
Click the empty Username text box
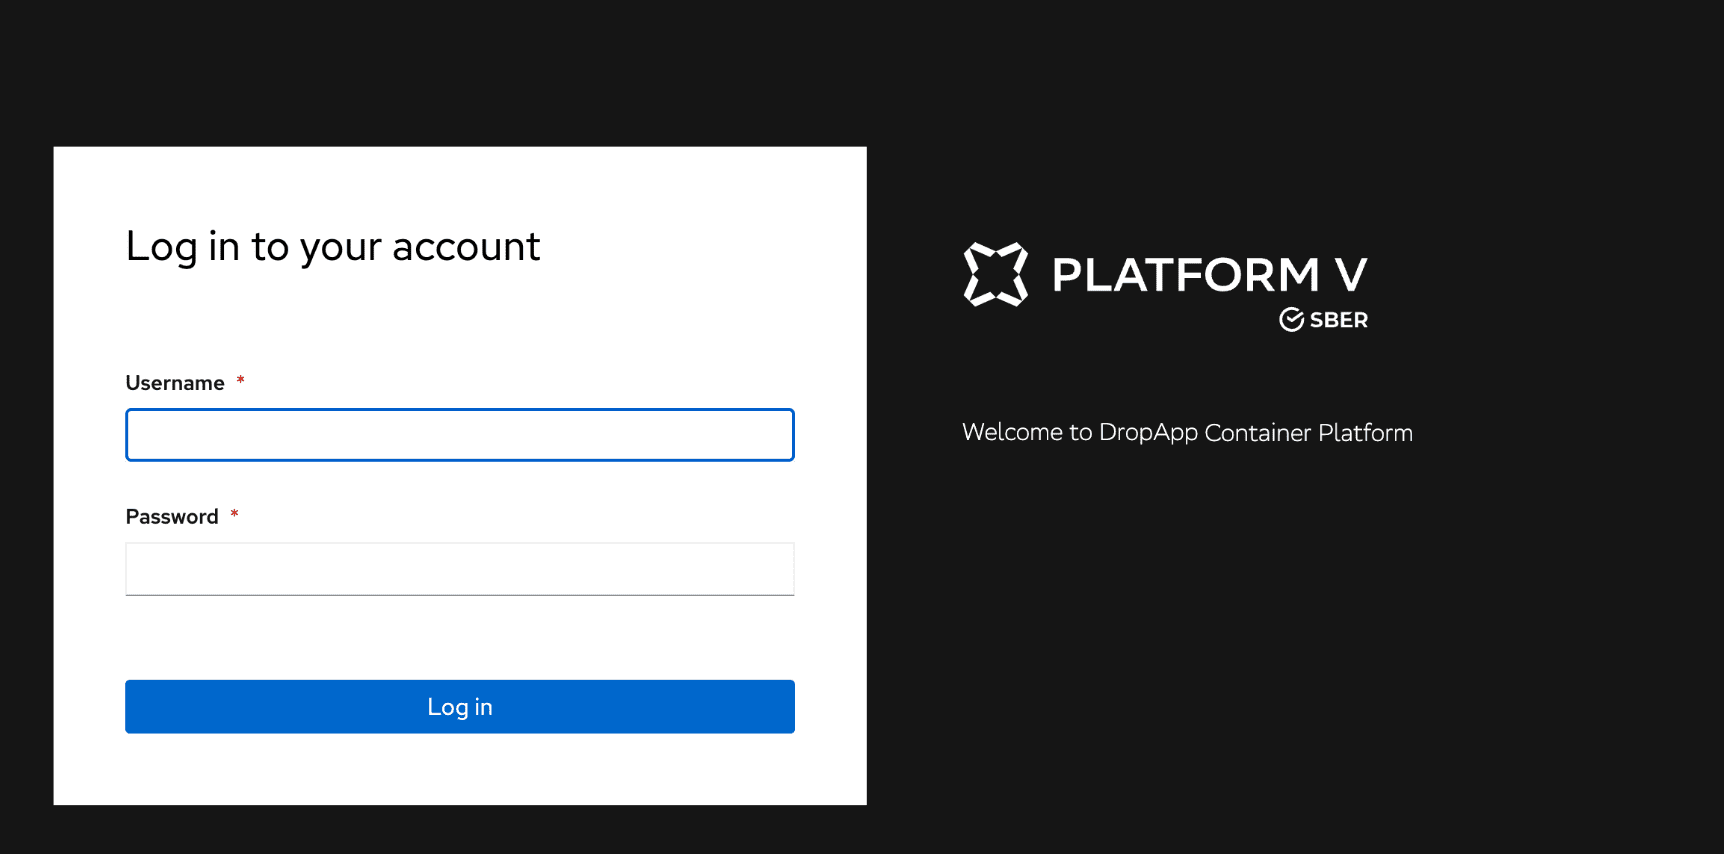click(459, 434)
